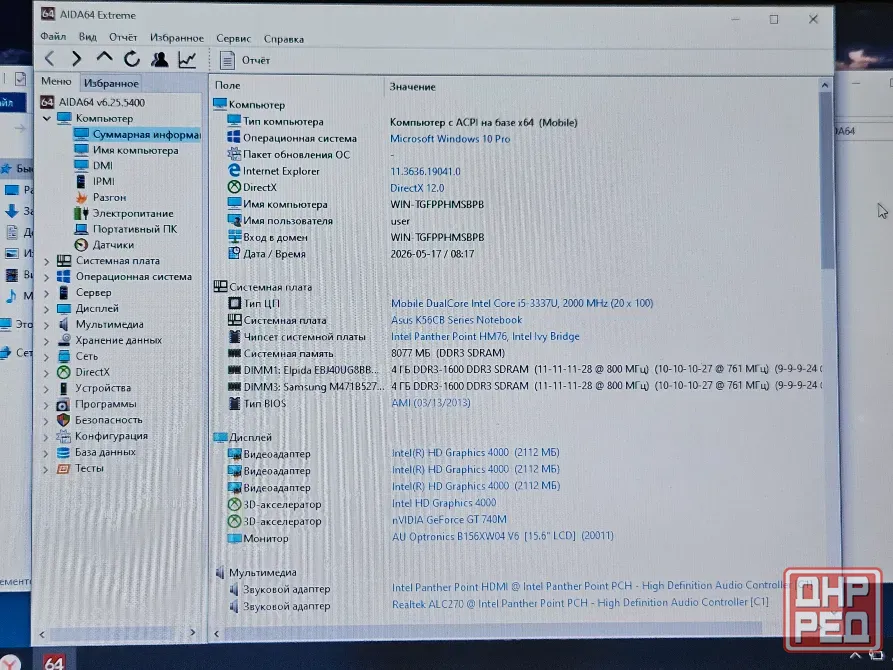Click the report vertical scrollbar thumb
The image size is (893, 670).
click(825, 181)
